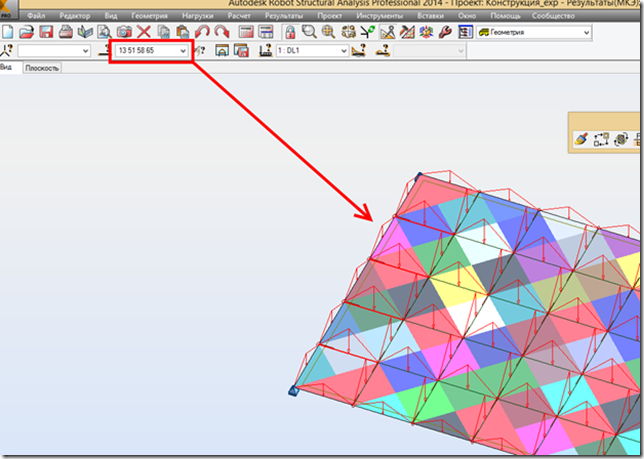Click the load case selection icon
Image resolution: width=644 pixels, height=459 pixels.
[265, 51]
